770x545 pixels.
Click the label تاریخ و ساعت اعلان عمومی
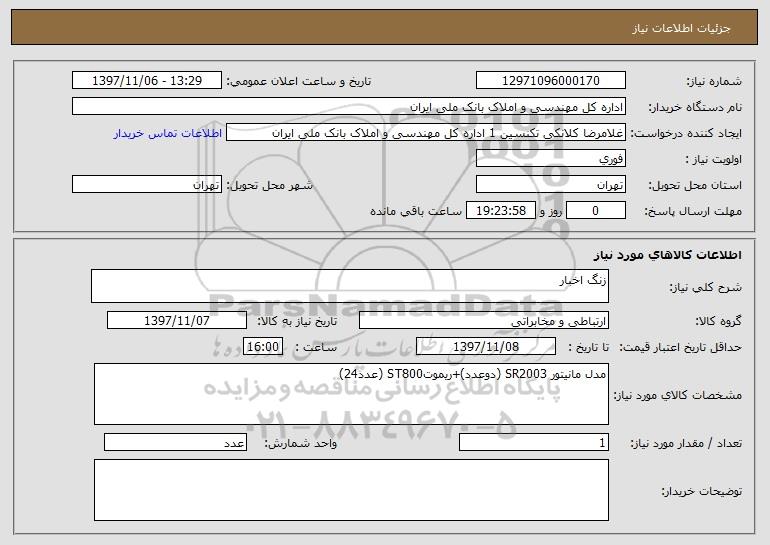[x=298, y=82]
